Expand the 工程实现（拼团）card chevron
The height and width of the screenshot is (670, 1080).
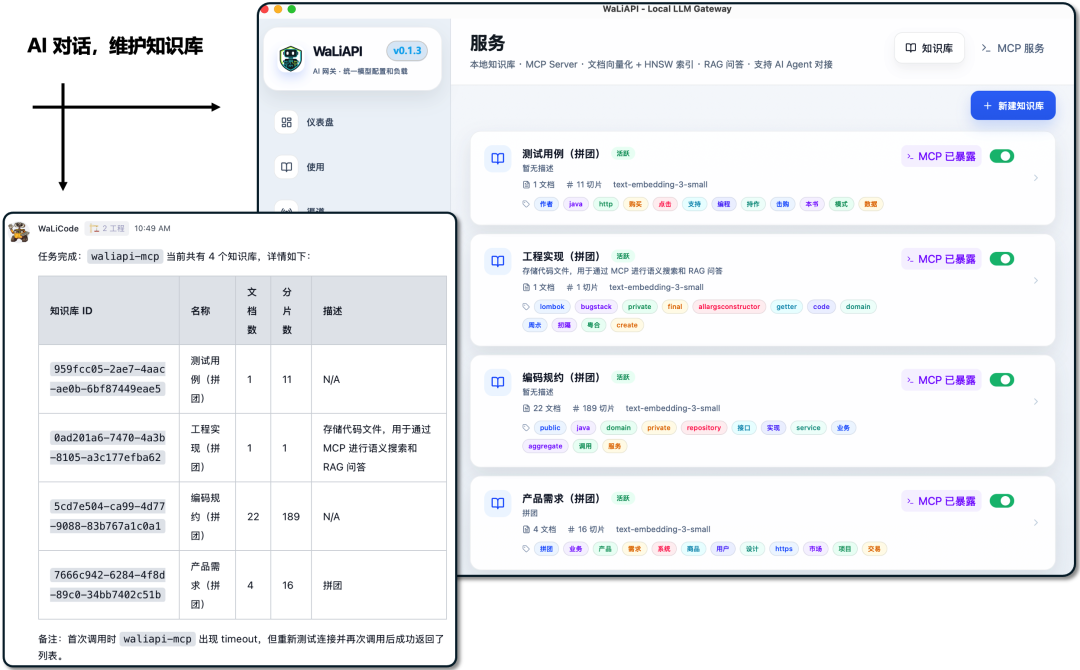click(x=1035, y=280)
